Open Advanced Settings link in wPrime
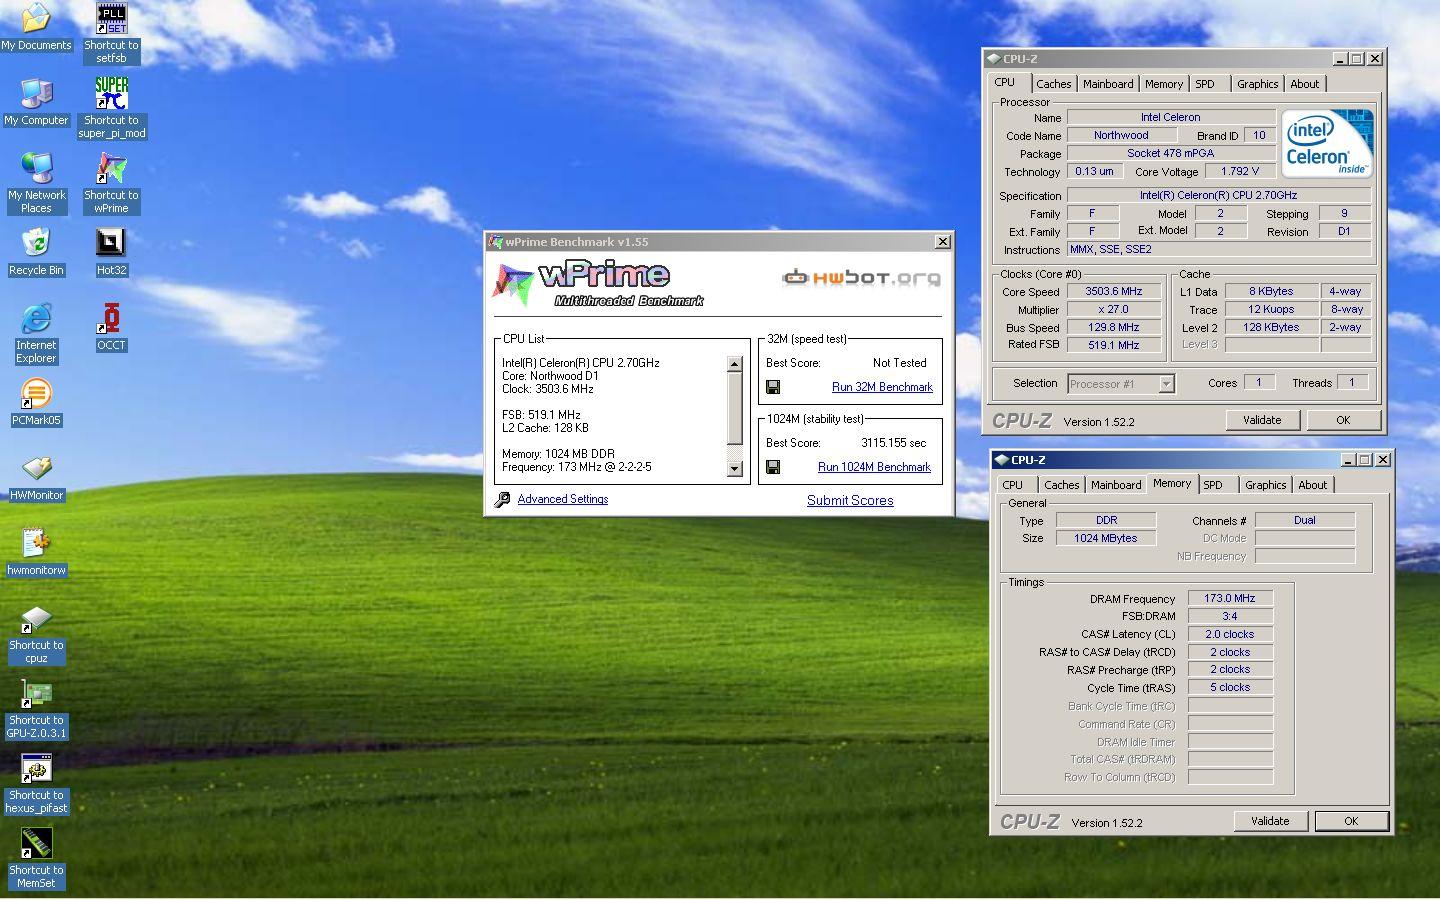 tap(563, 499)
